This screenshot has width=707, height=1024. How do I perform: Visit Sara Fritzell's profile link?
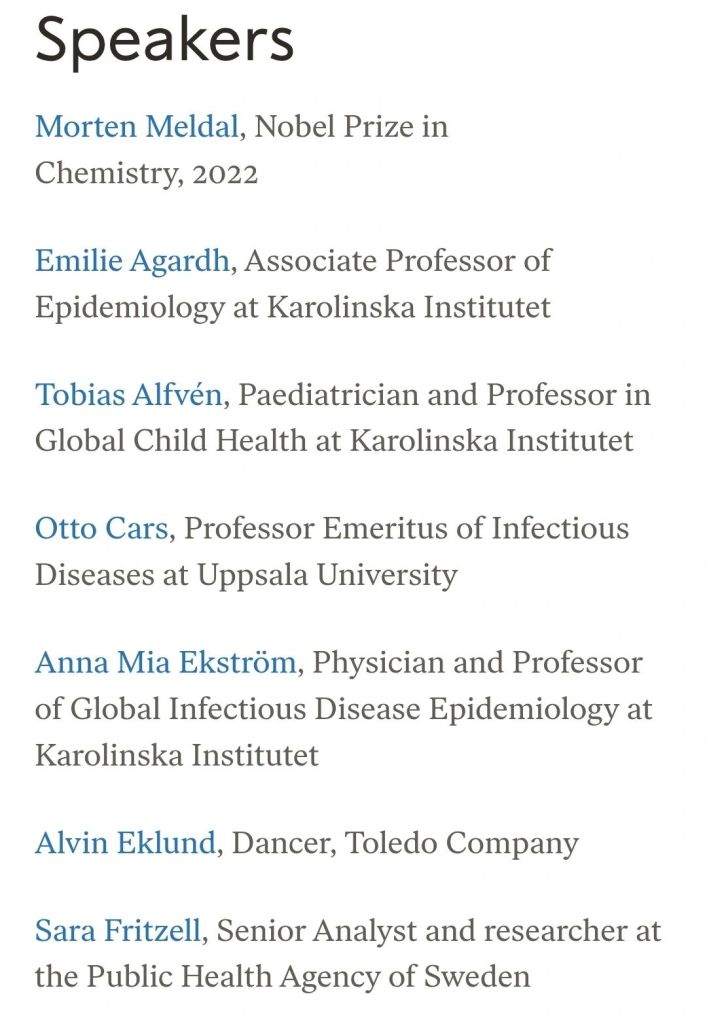119,931
